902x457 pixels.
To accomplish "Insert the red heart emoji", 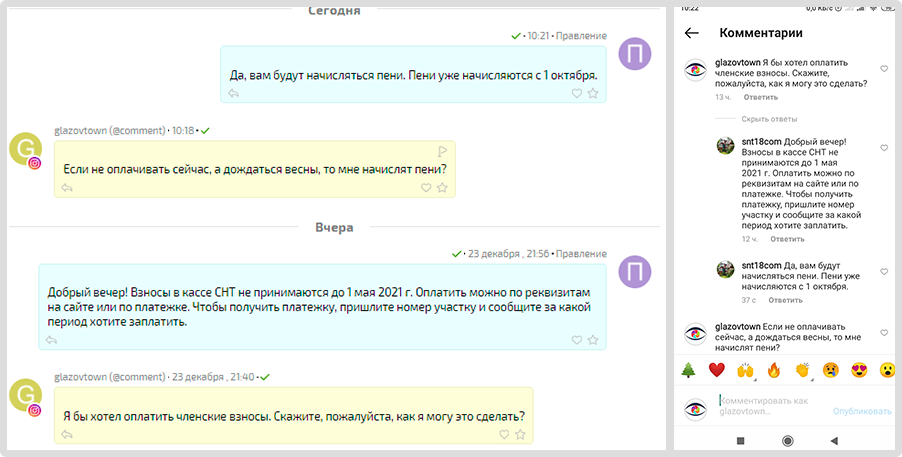I will tap(716, 370).
